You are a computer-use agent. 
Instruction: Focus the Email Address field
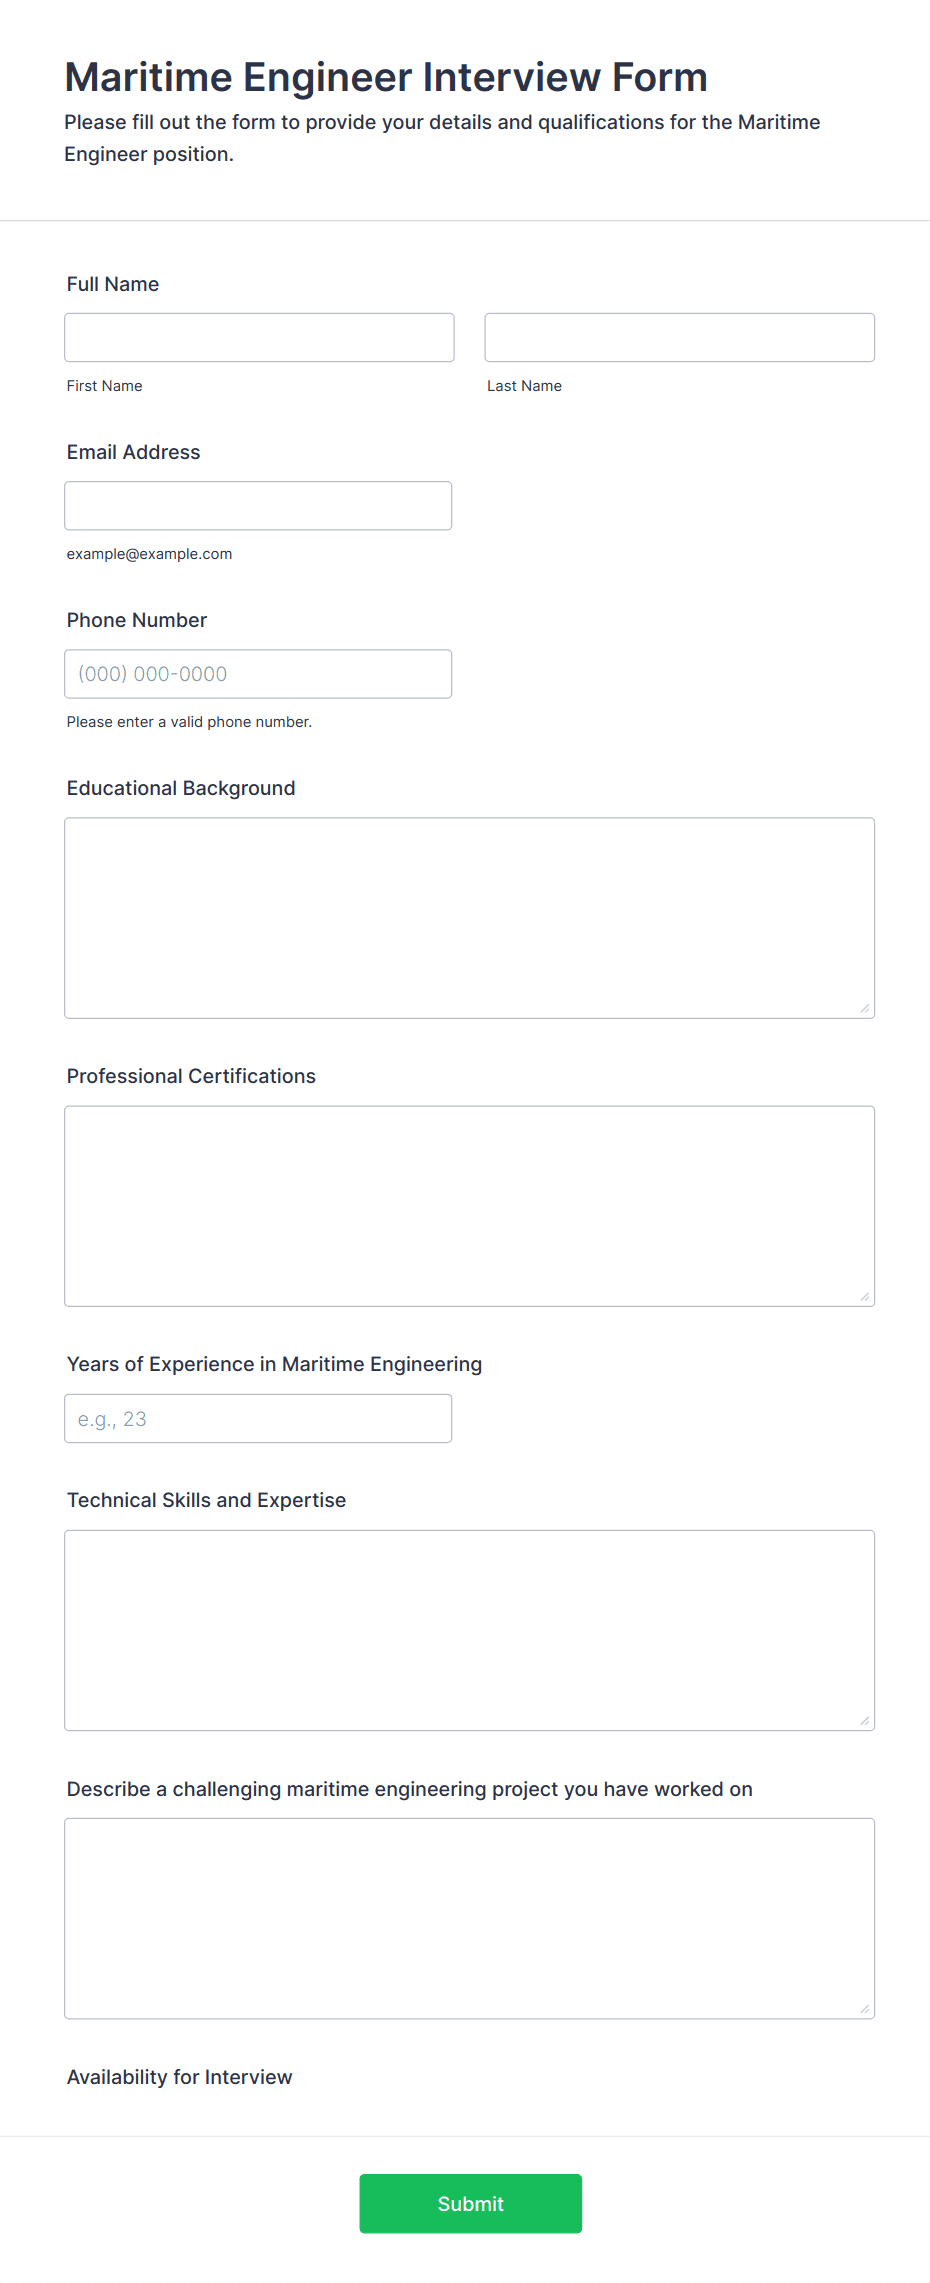(x=258, y=505)
